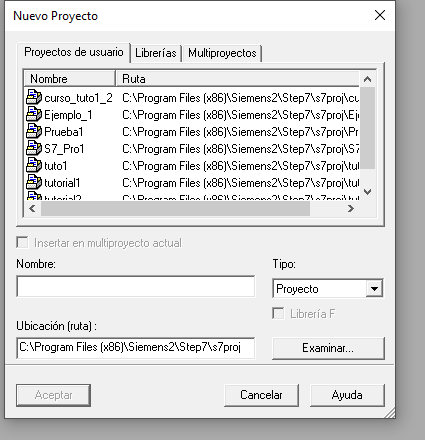Click the list scroll-down arrow
425x440 pixels.
tap(367, 192)
